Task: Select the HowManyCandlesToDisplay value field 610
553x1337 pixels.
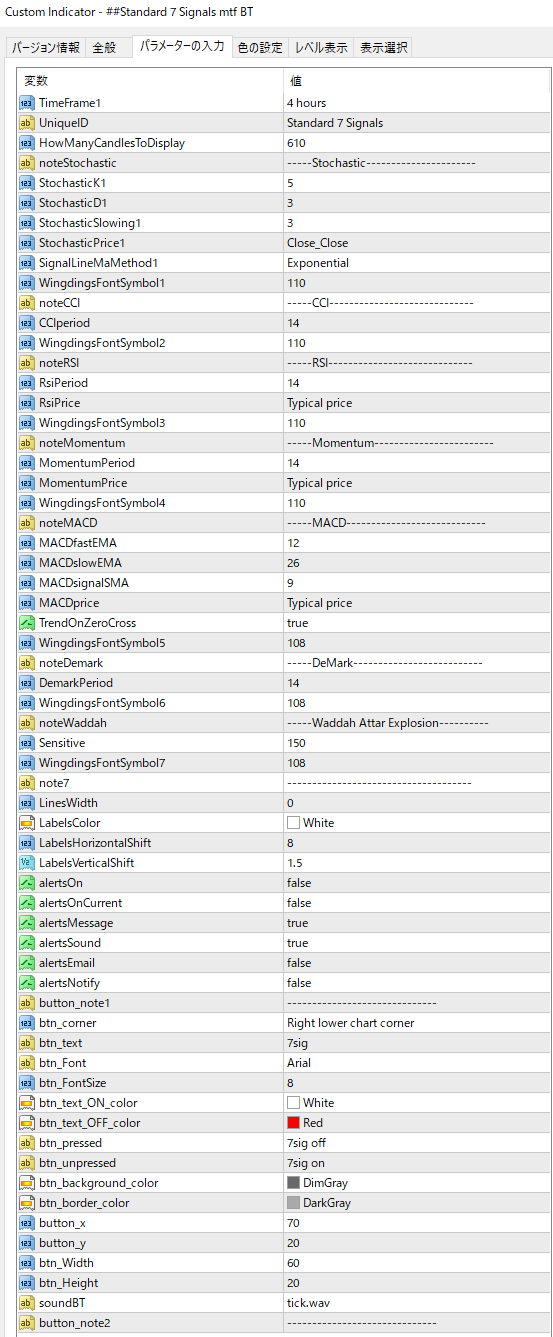Action: click(x=415, y=143)
